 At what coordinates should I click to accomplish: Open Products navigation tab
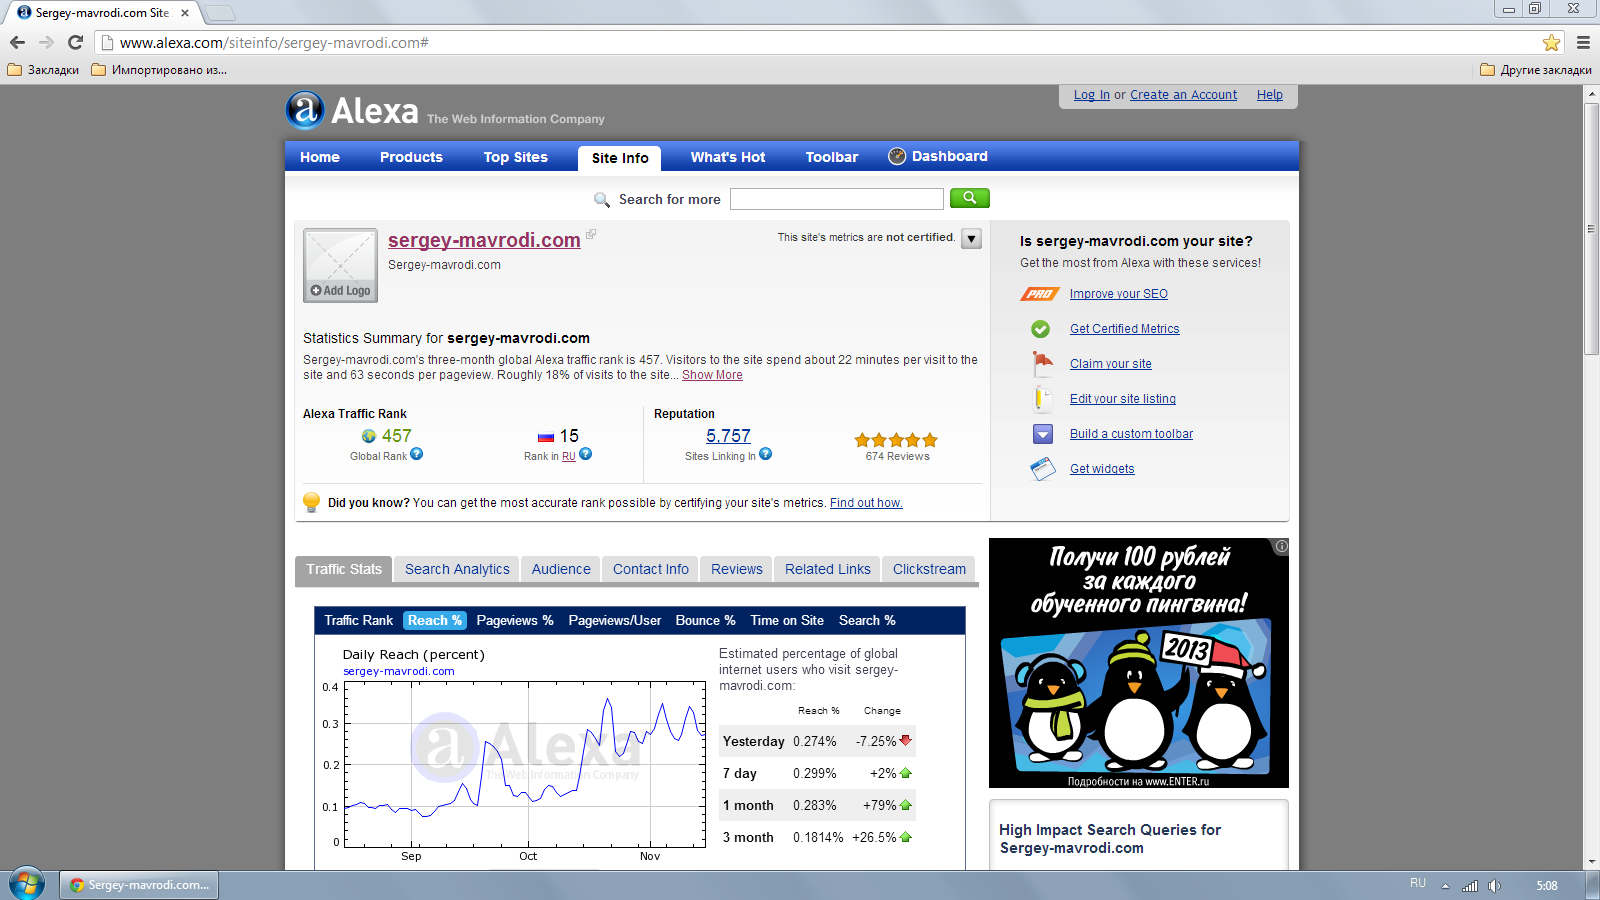coord(411,157)
